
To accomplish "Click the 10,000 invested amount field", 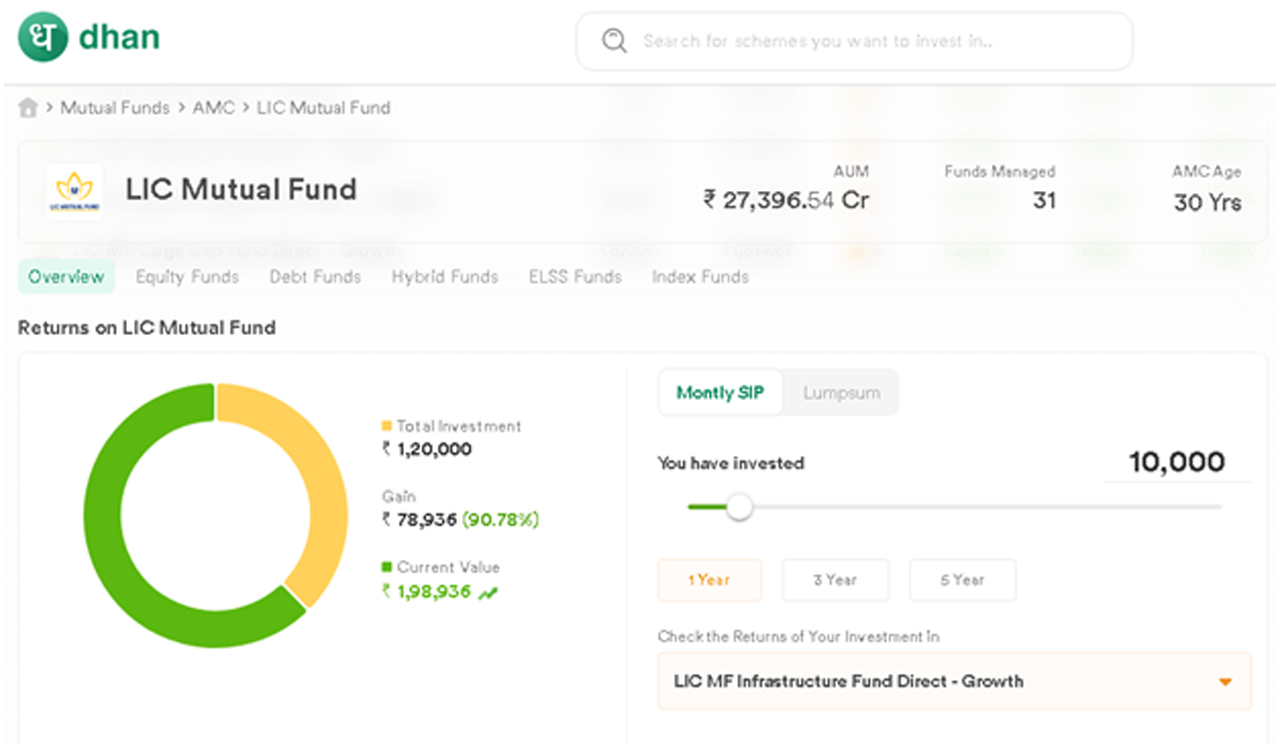I will click(x=1178, y=461).
